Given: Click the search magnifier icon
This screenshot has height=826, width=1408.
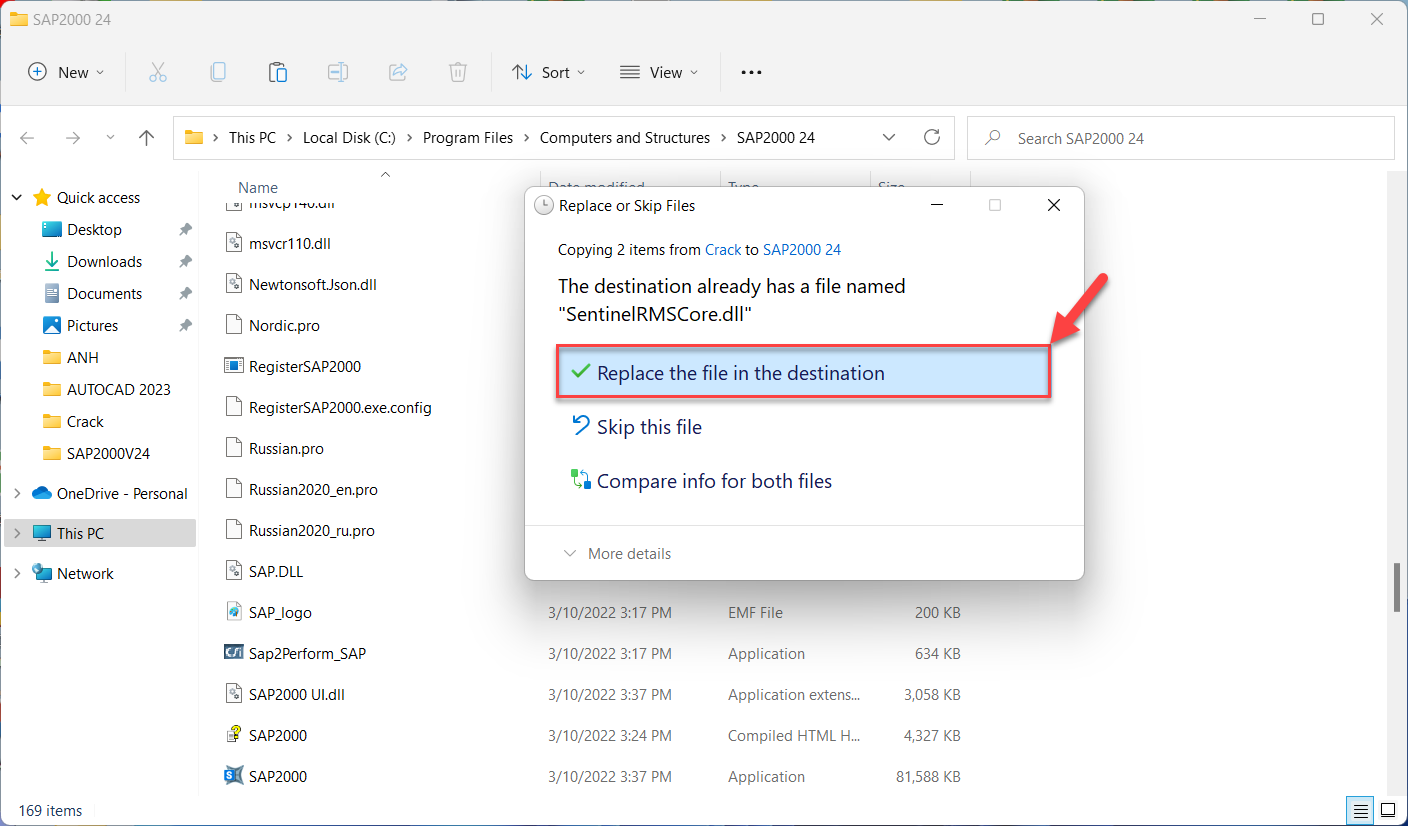Looking at the screenshot, I should (x=992, y=138).
